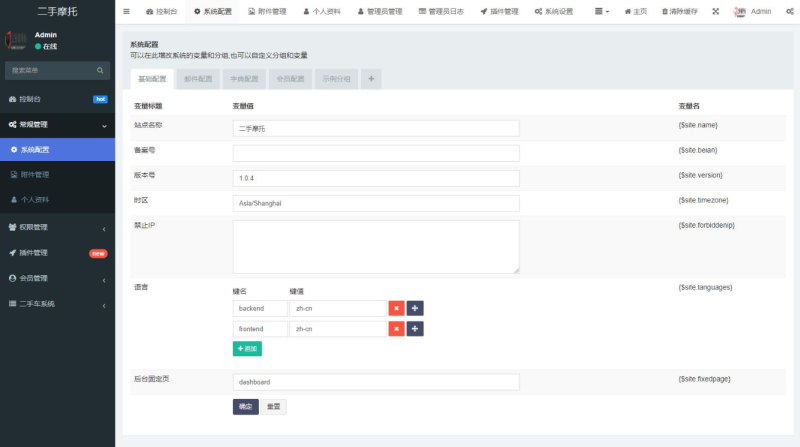Collapse the 常规管理 sidebar group

(57, 125)
